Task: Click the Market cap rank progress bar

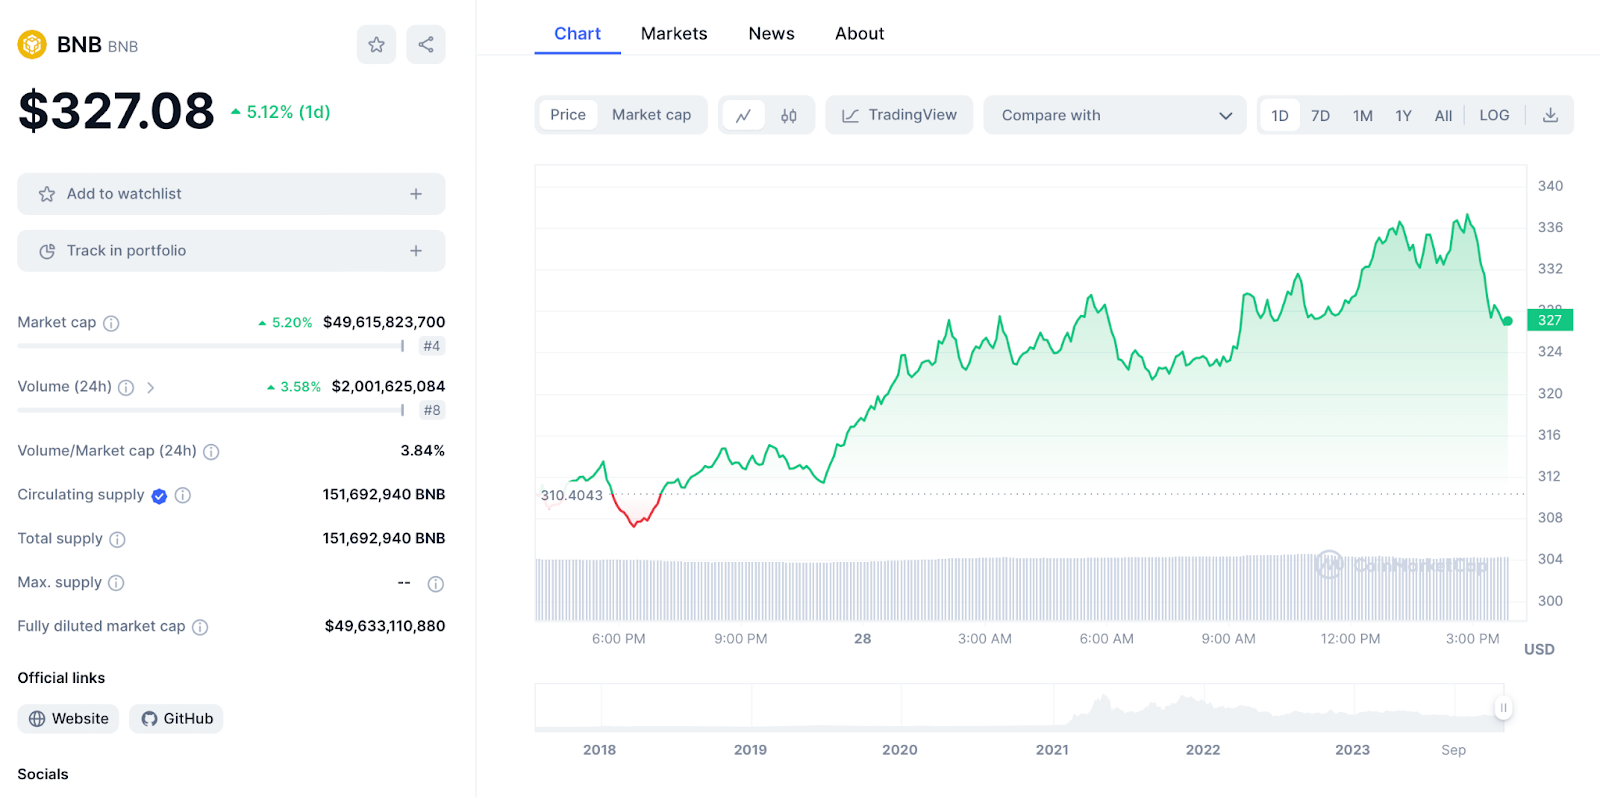Action: point(210,346)
